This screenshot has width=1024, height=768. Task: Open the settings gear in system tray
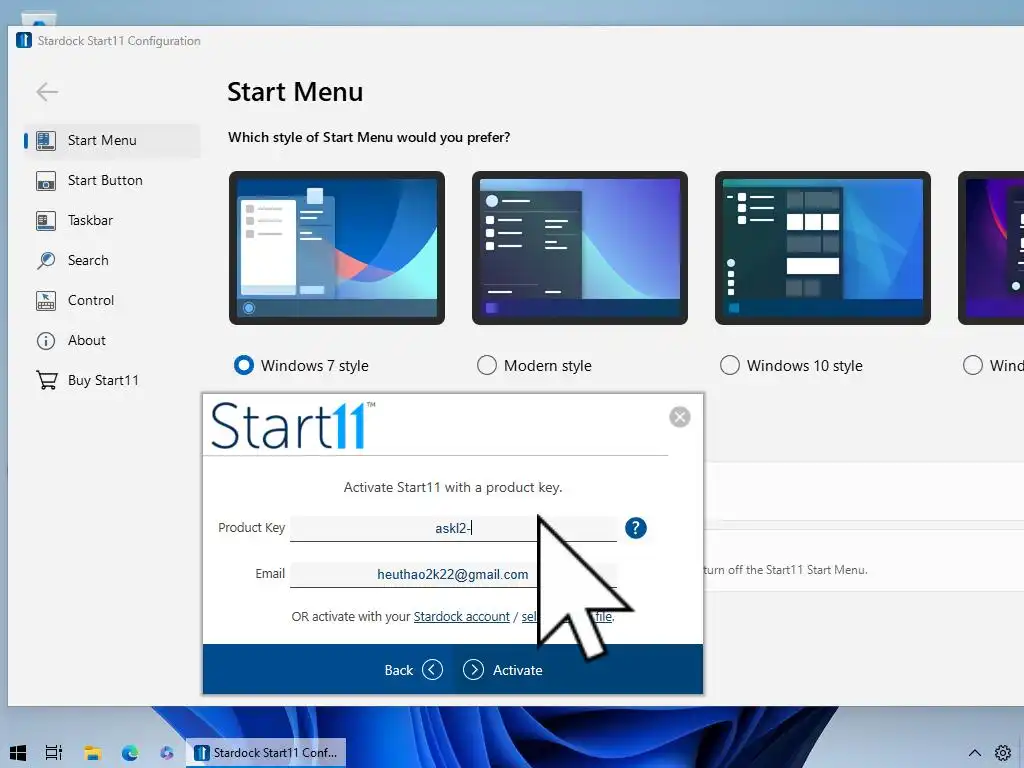(x=1002, y=753)
